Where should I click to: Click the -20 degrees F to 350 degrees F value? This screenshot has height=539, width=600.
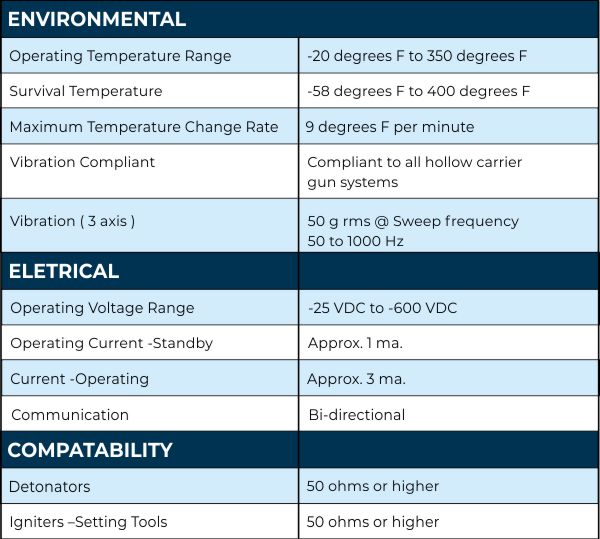click(417, 56)
